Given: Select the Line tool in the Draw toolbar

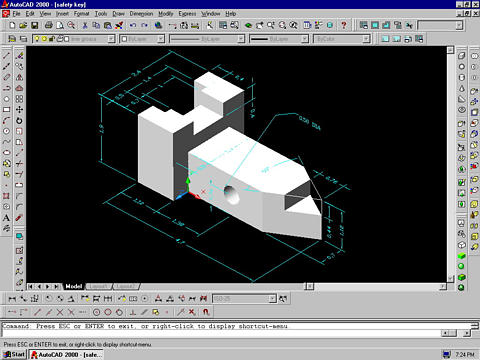Looking at the screenshot, I should tap(6, 55).
